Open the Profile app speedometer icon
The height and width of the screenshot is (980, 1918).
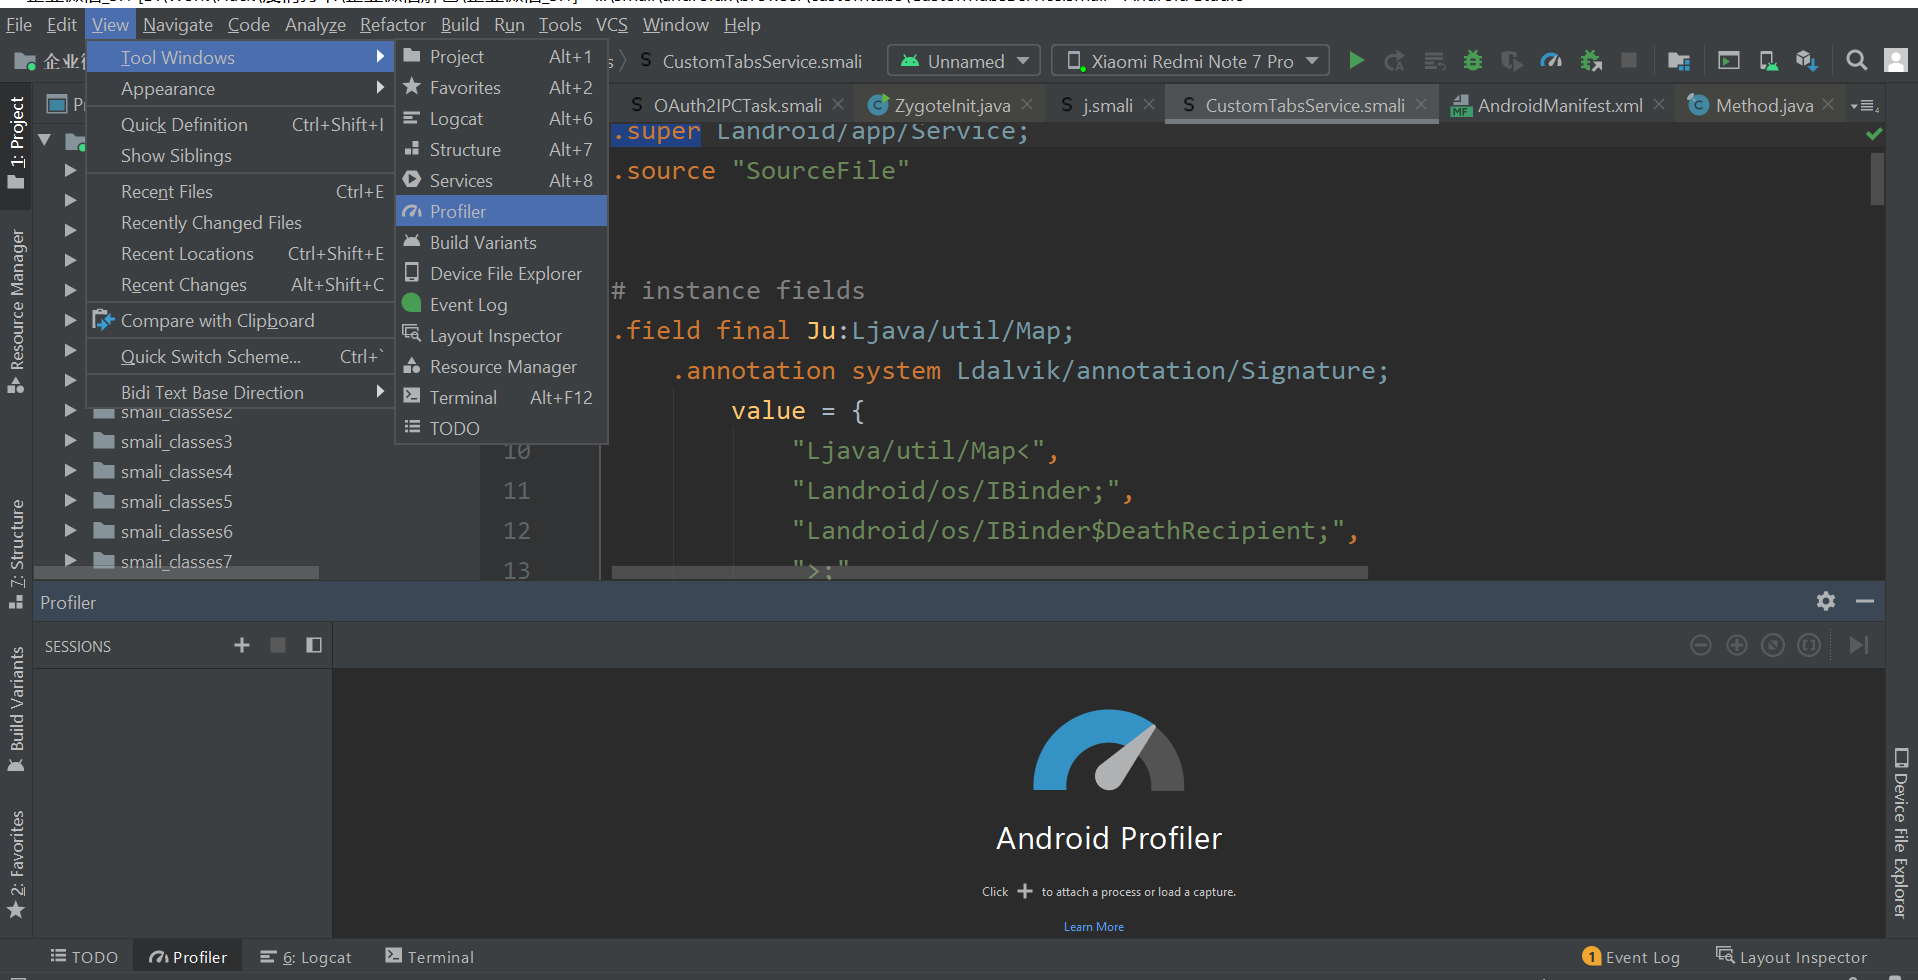tap(1551, 61)
